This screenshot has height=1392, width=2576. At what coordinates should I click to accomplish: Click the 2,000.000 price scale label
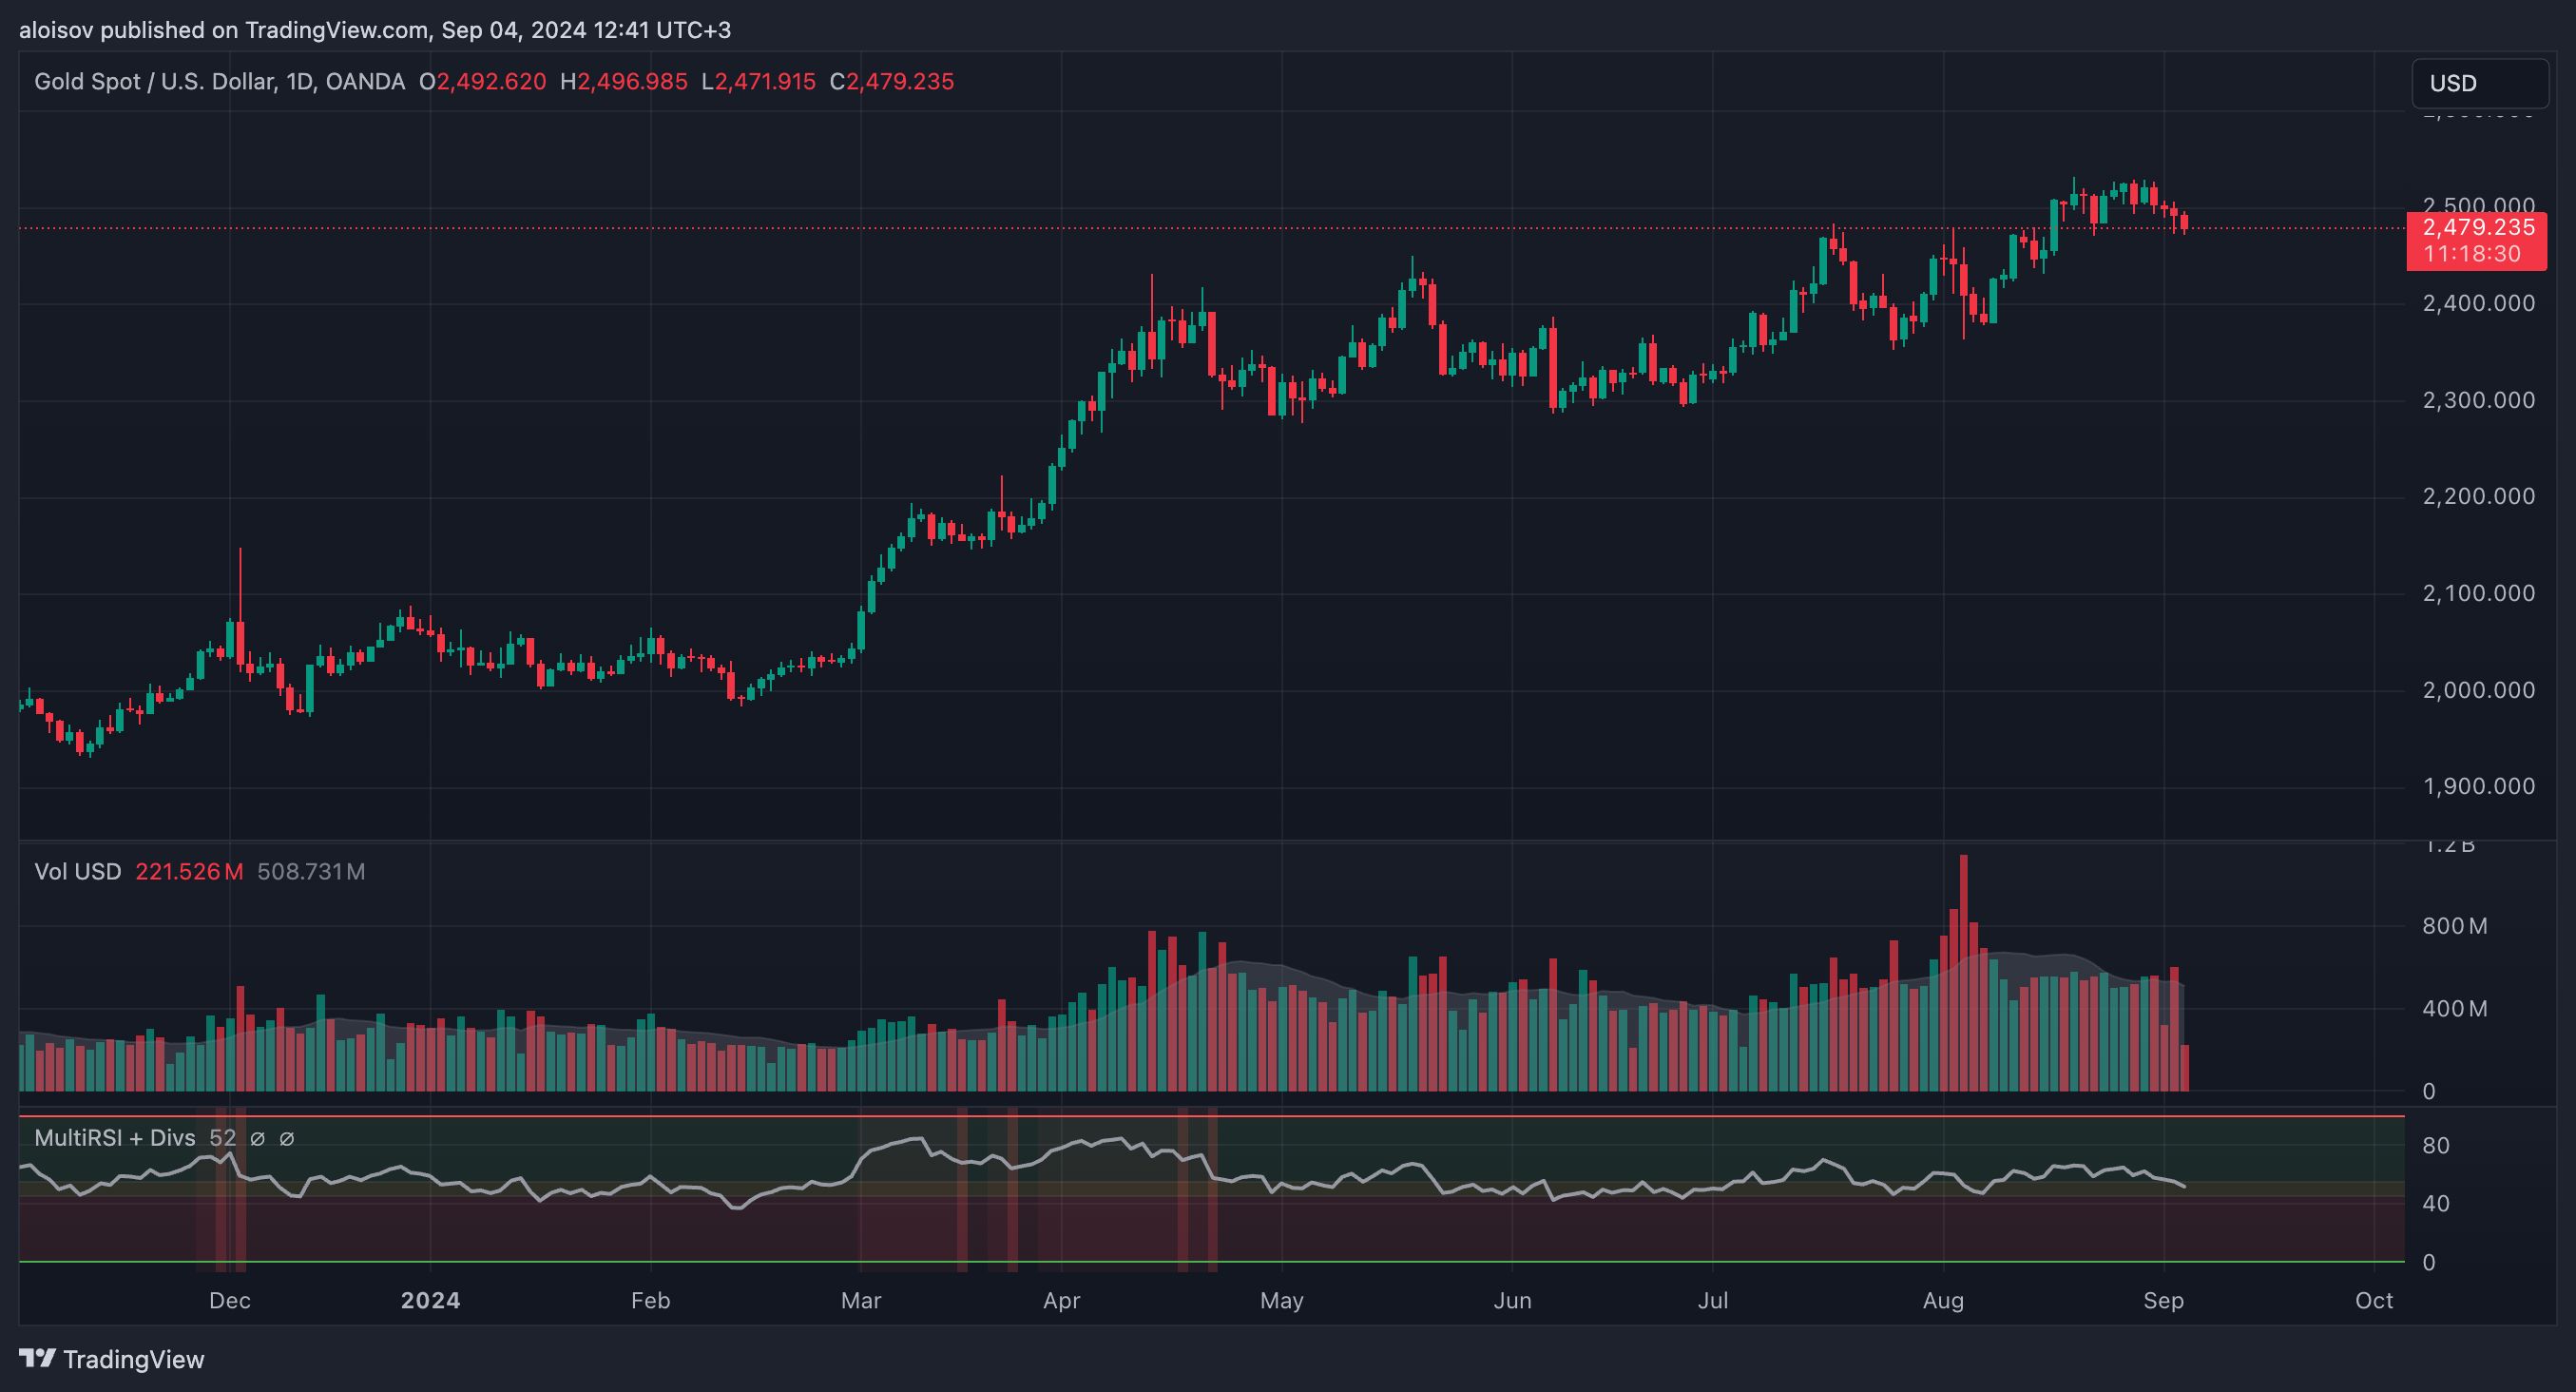tap(2478, 690)
